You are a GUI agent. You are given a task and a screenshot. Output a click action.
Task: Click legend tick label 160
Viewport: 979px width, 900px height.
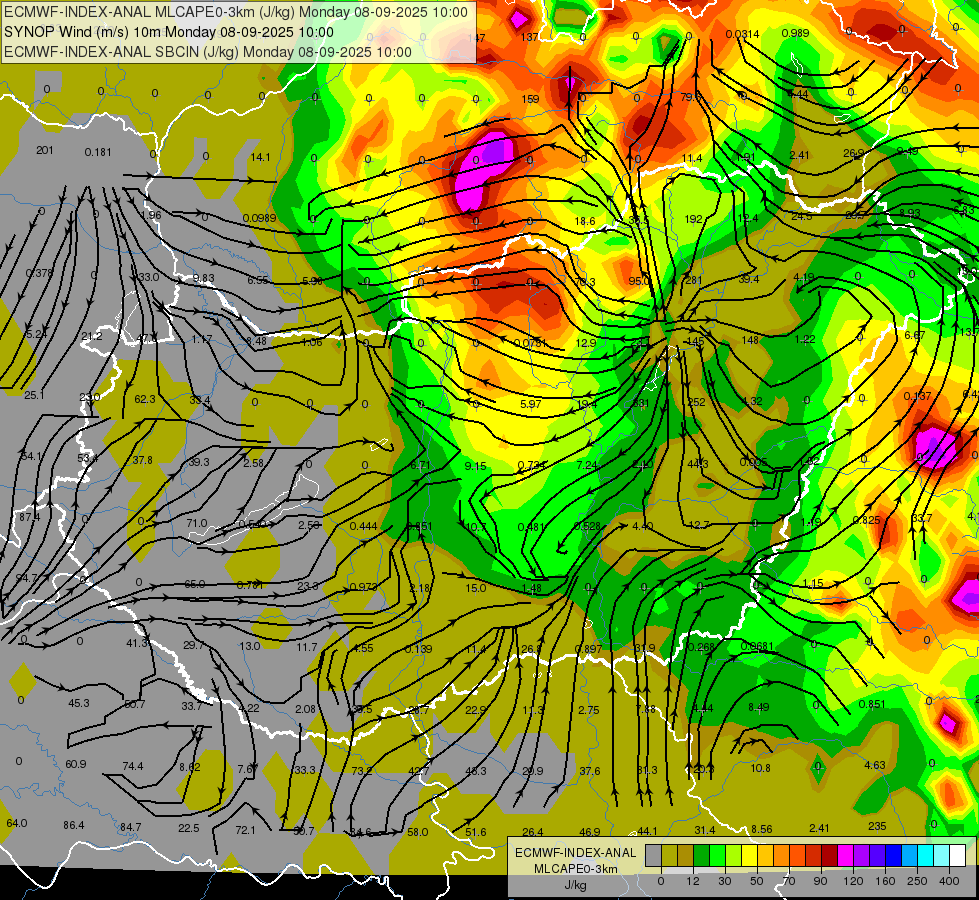(x=885, y=881)
